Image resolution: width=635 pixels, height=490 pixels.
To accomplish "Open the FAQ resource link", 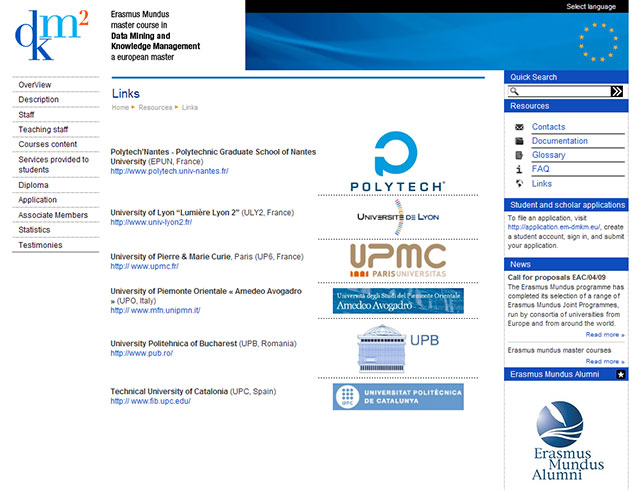I will (x=541, y=169).
